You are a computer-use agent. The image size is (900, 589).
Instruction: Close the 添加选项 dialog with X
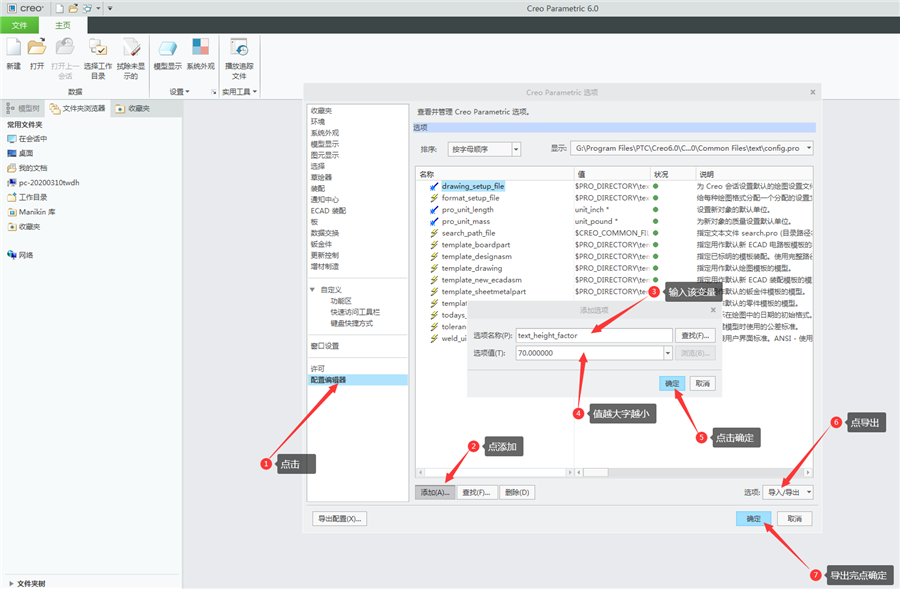point(713,310)
